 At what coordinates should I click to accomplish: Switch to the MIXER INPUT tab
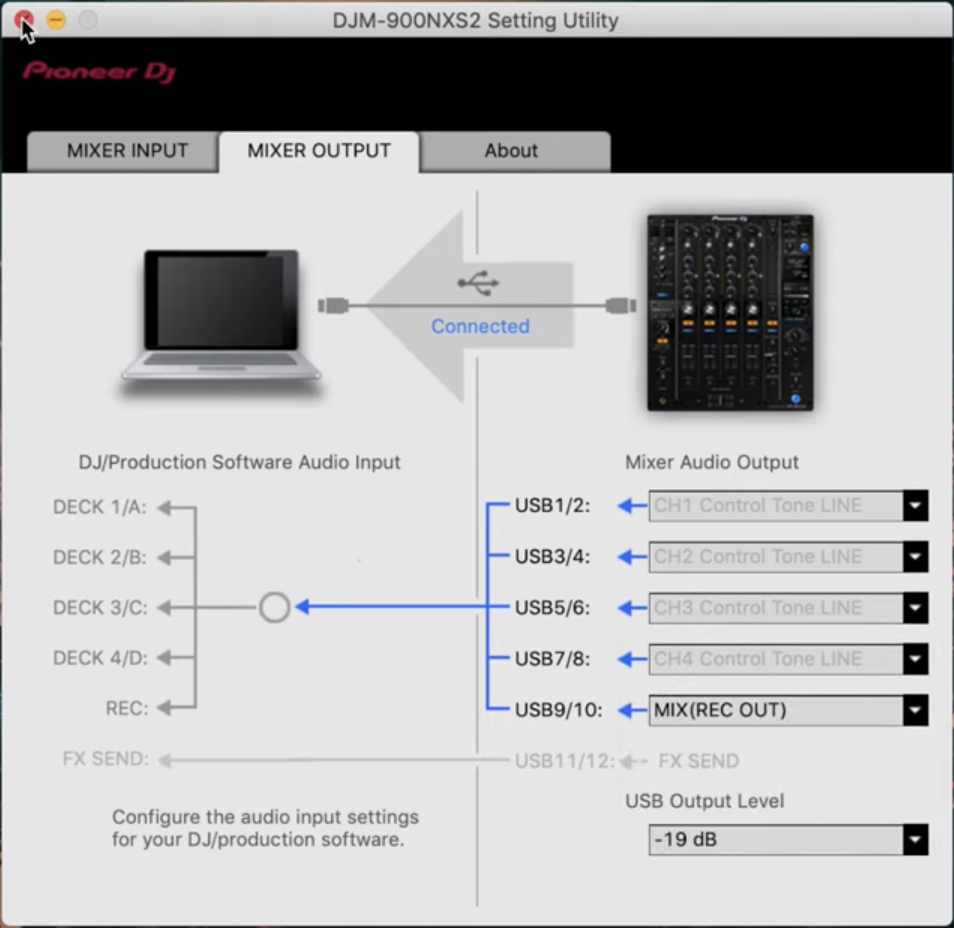(x=124, y=150)
